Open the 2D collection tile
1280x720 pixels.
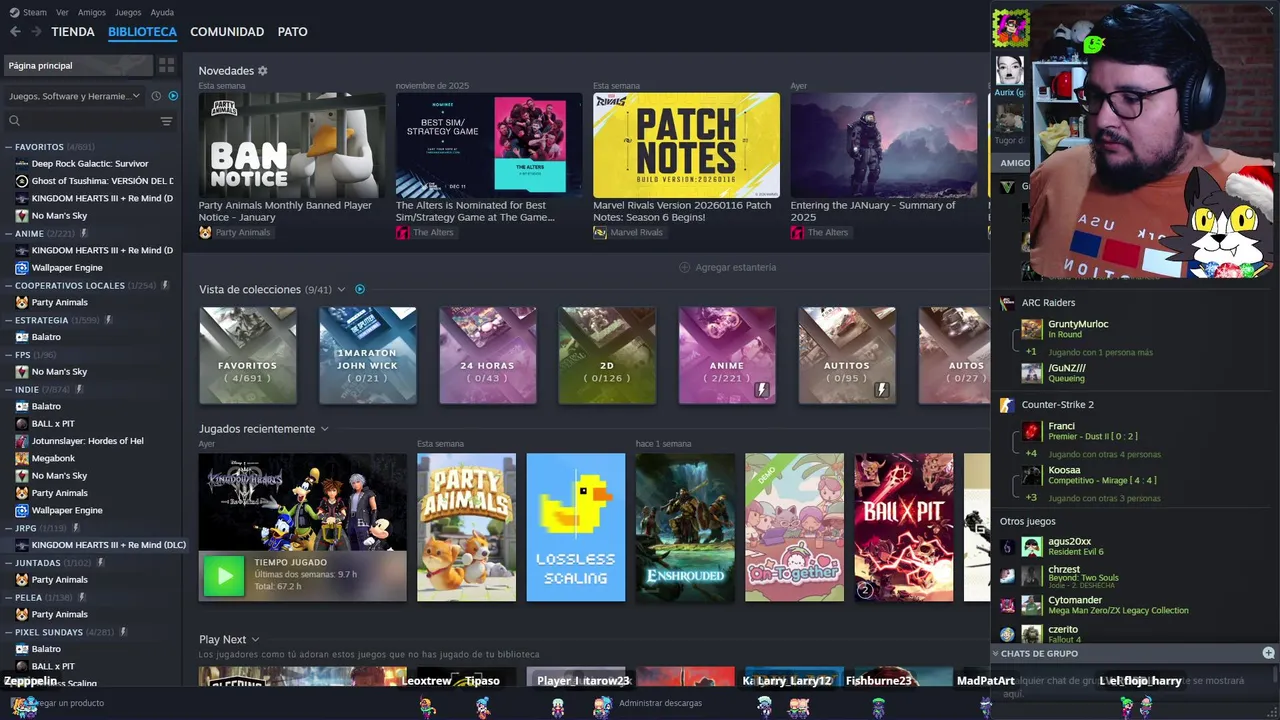point(607,355)
